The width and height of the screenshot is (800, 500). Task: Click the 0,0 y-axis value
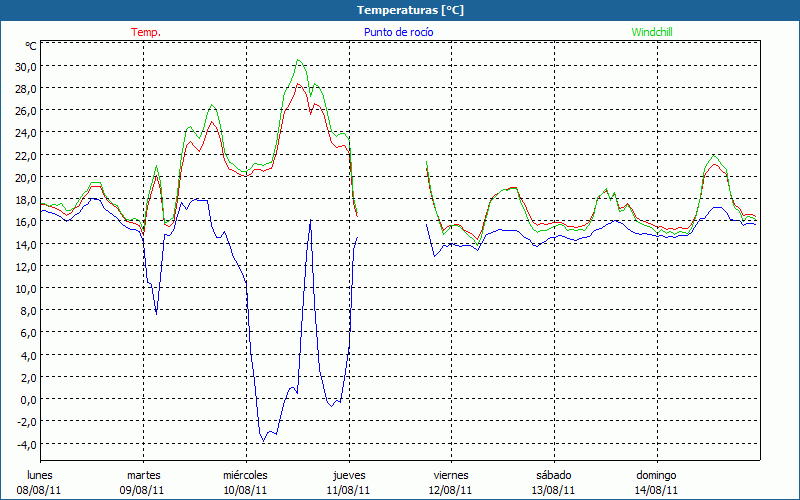28,399
